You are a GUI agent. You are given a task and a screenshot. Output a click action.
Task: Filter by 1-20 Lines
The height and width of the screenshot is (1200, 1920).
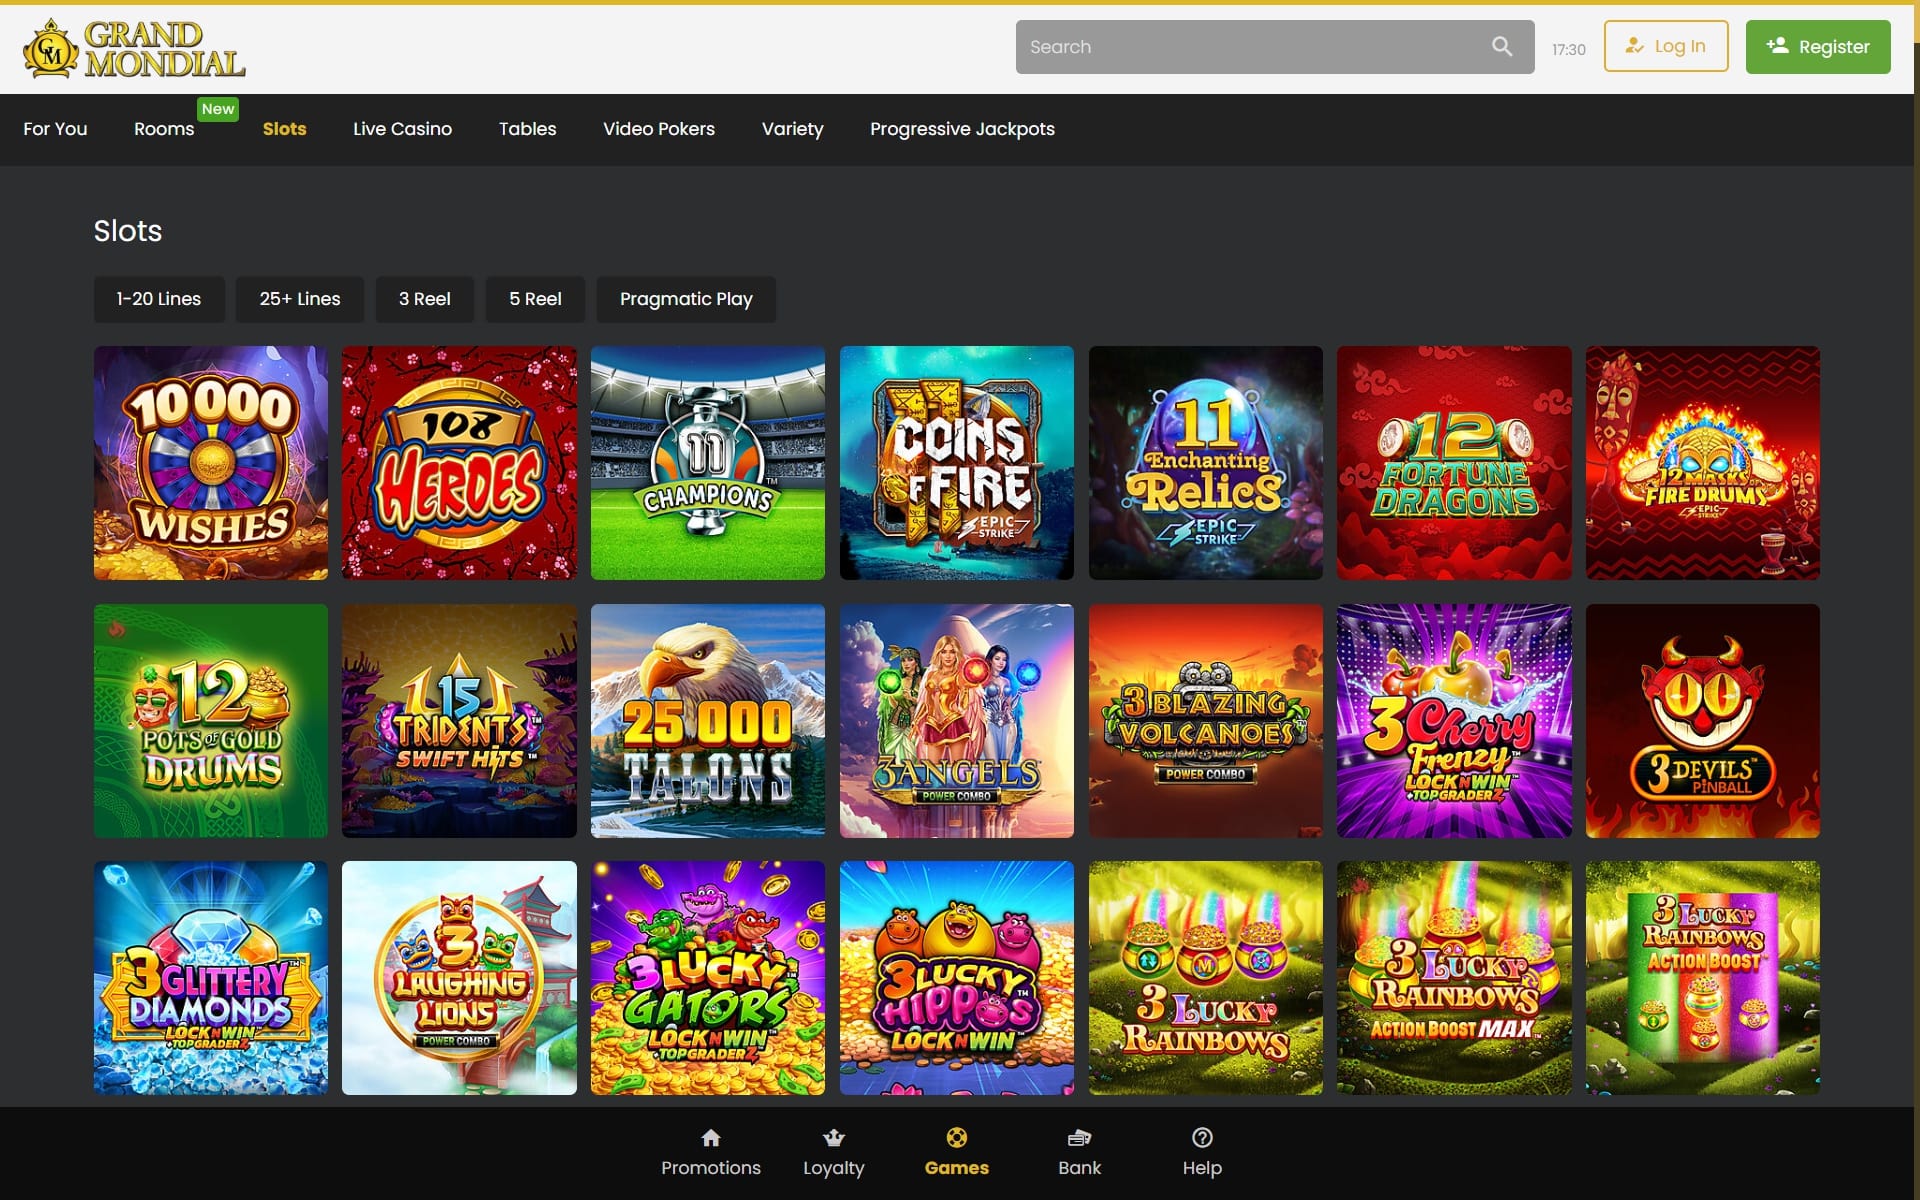159,299
